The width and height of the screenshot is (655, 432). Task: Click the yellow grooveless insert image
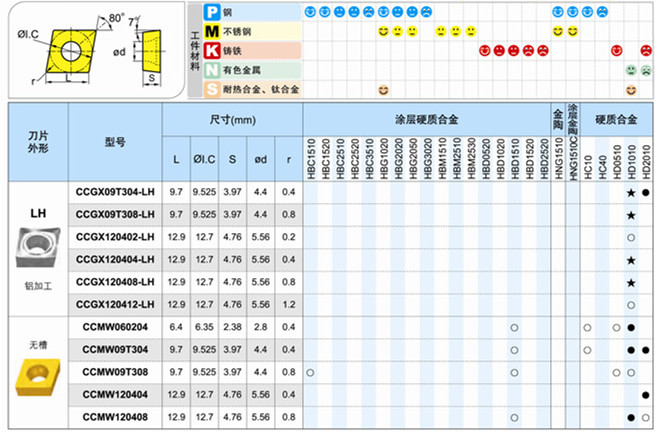tap(37, 380)
